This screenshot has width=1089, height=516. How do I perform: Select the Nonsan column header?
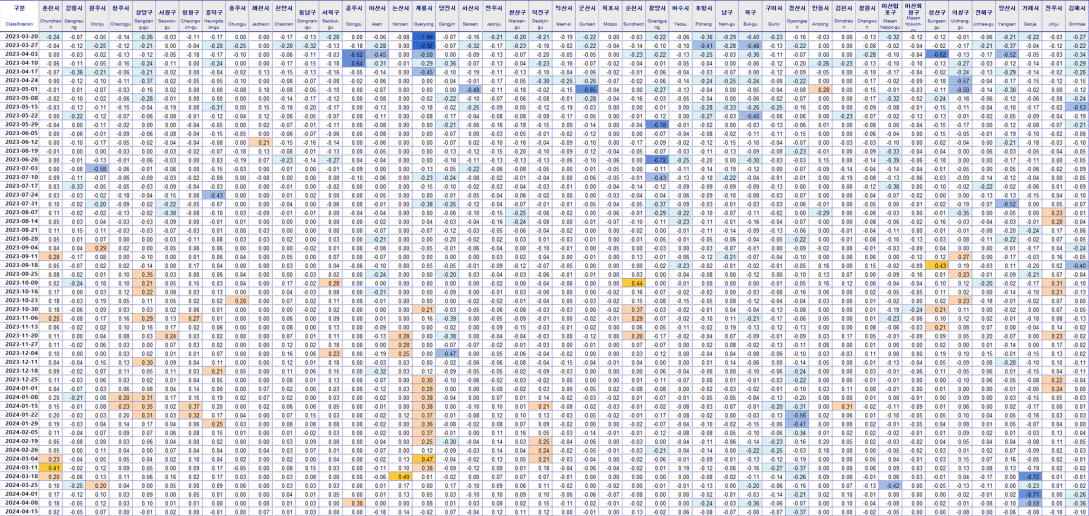coord(401,17)
